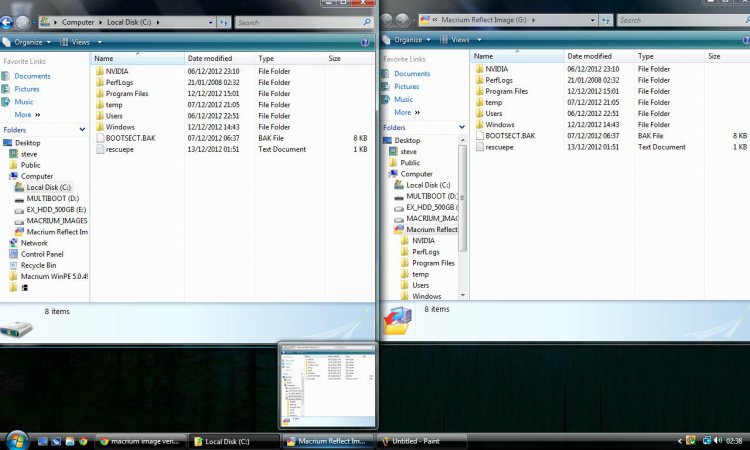
Task: Open Documents link in Macrium Reflect Image window
Action: [412, 74]
